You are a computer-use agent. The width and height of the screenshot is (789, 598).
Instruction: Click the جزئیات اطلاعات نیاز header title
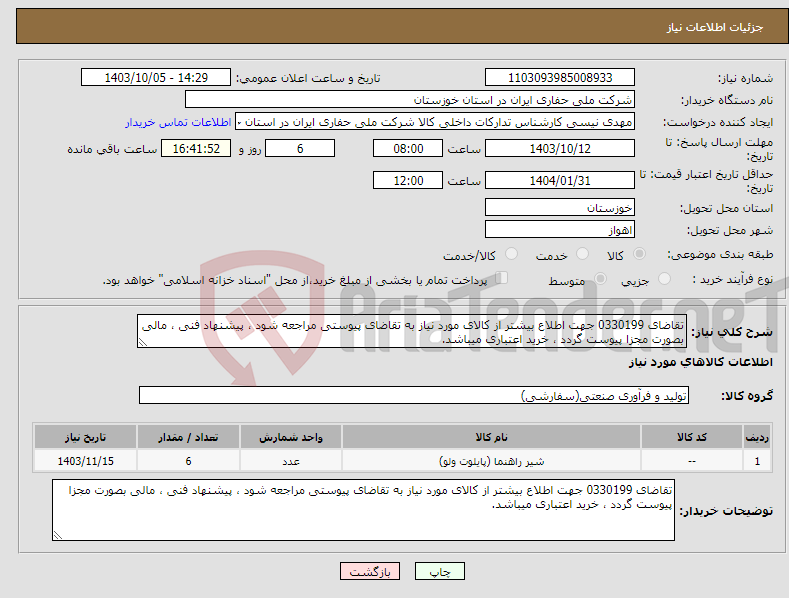click(x=715, y=27)
